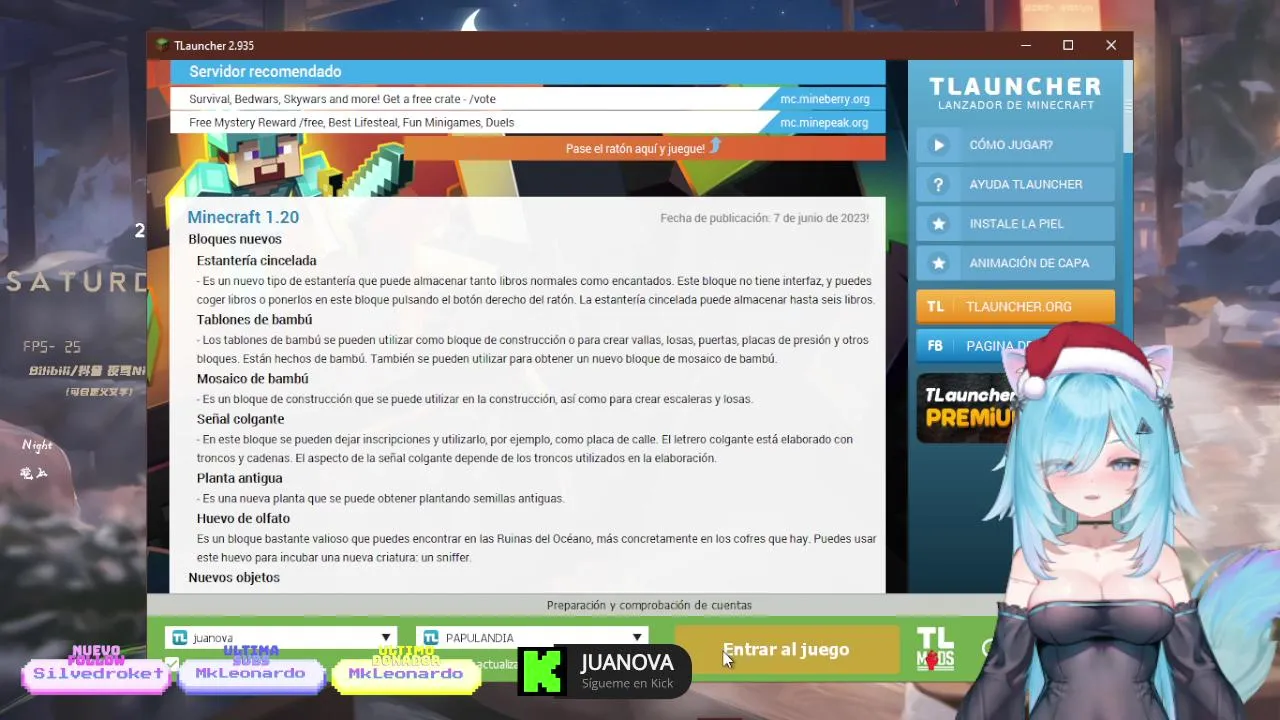Click the Huevo de olfato subheading
The image size is (1280, 720).
(x=243, y=518)
